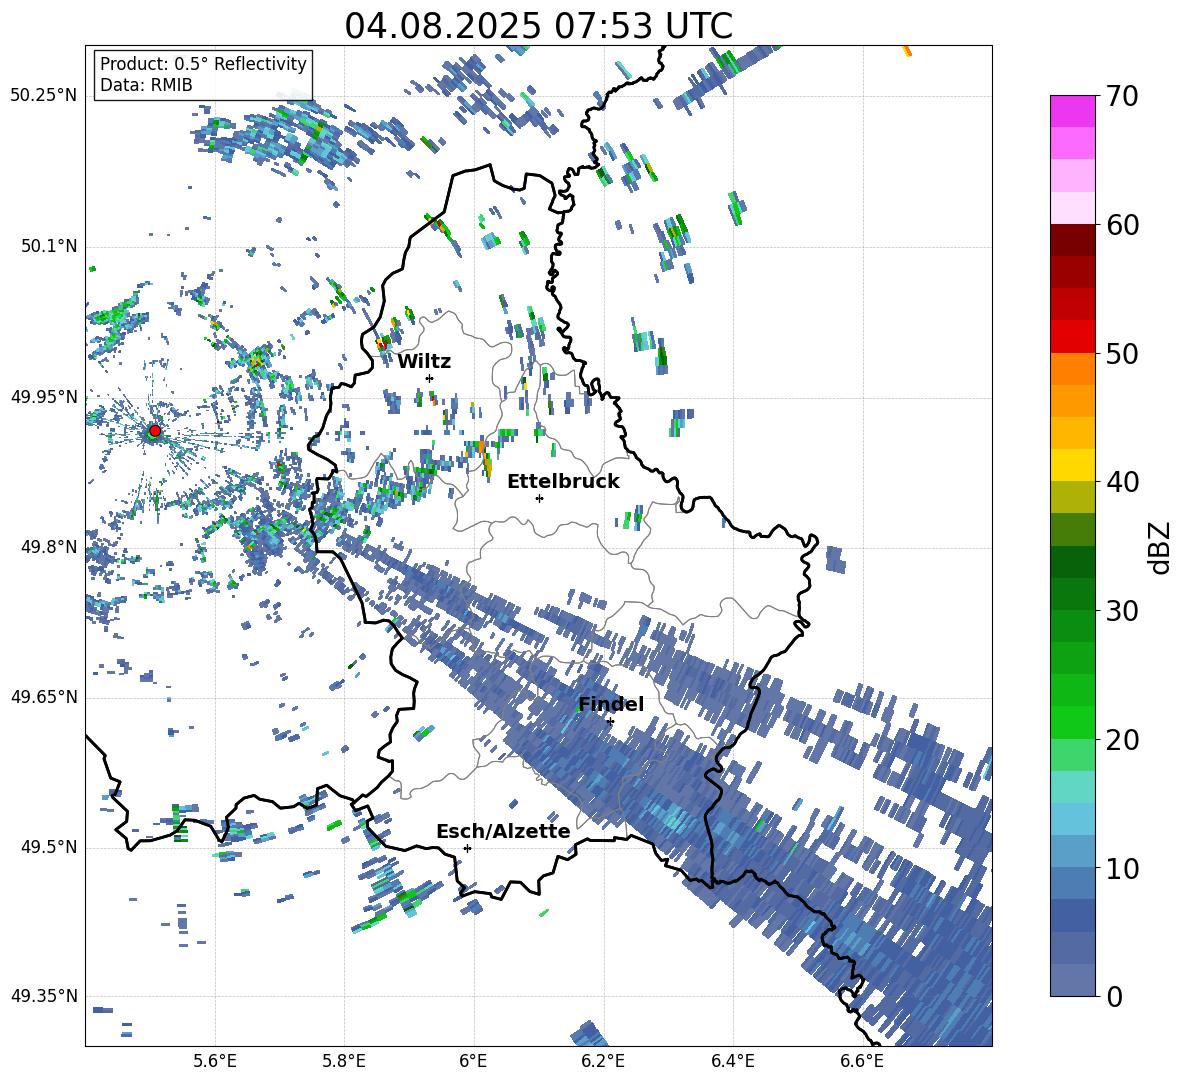
Task: Click the colorbar tick label 30
Action: point(1122,611)
